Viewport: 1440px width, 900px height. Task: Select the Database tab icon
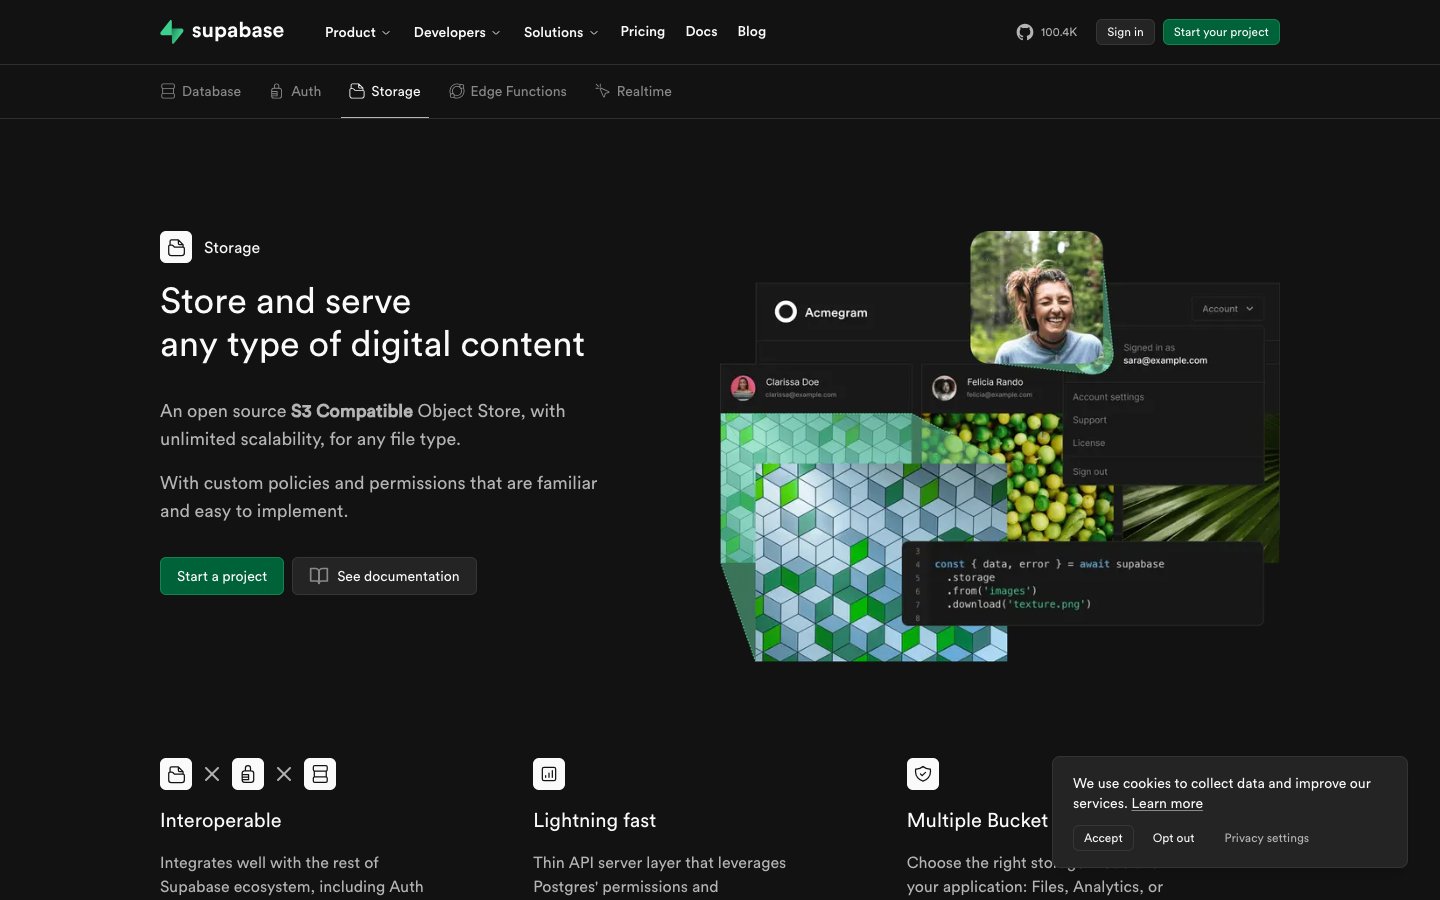pyautogui.click(x=167, y=91)
